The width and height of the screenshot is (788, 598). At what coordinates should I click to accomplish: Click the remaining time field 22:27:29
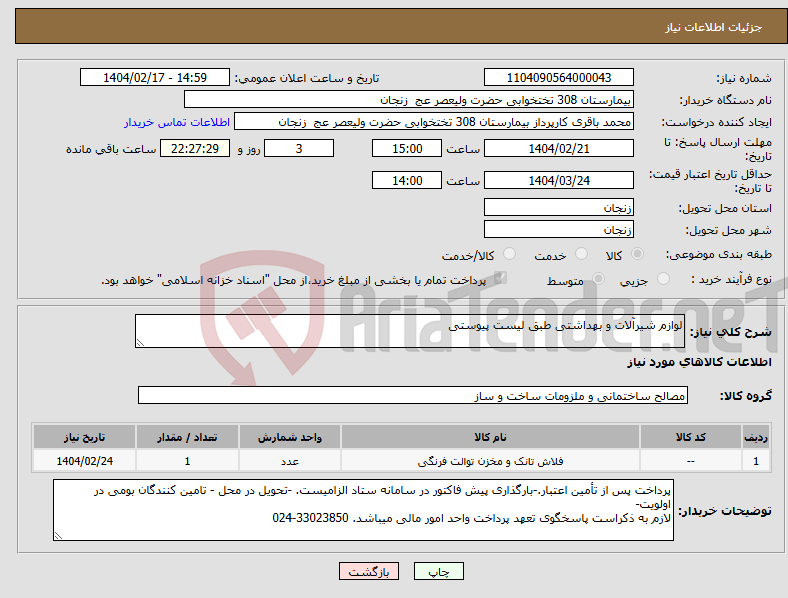195,148
